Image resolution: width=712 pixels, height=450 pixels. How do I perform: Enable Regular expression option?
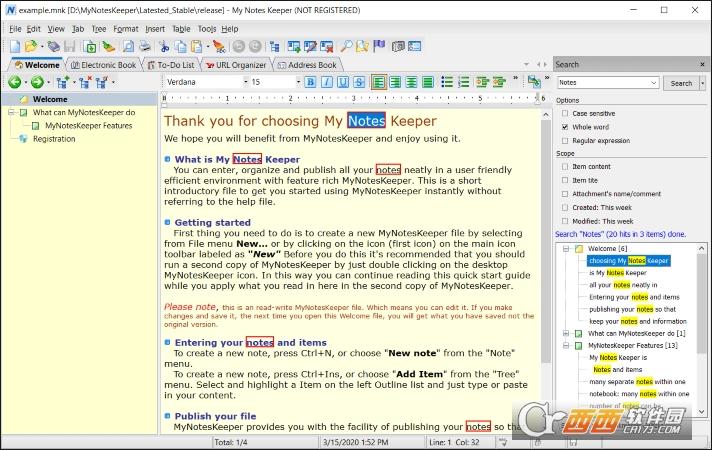coord(565,141)
